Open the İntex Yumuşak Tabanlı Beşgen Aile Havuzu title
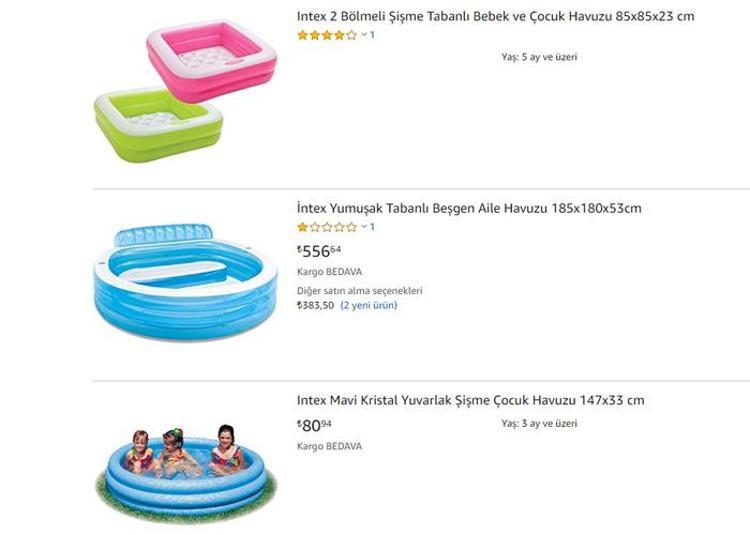The image size is (750, 535). click(469, 208)
